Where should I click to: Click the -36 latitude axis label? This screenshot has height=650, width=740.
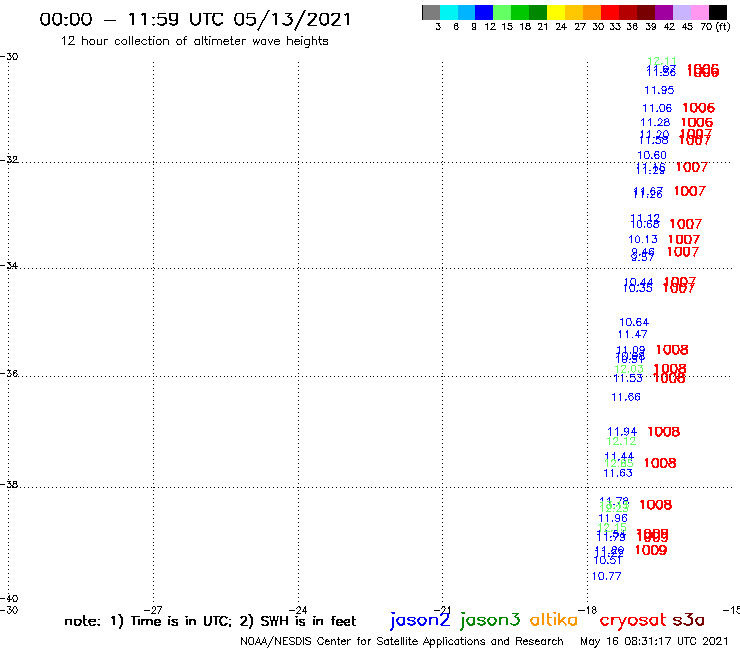[9, 373]
